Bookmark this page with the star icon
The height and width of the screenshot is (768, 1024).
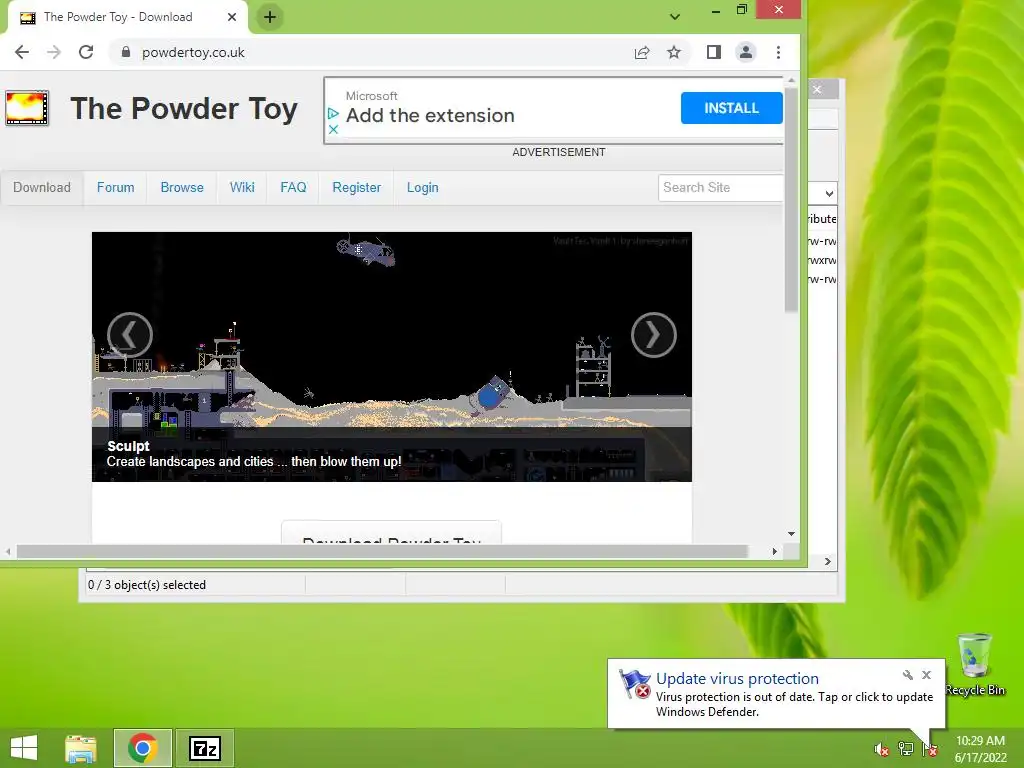click(x=674, y=52)
